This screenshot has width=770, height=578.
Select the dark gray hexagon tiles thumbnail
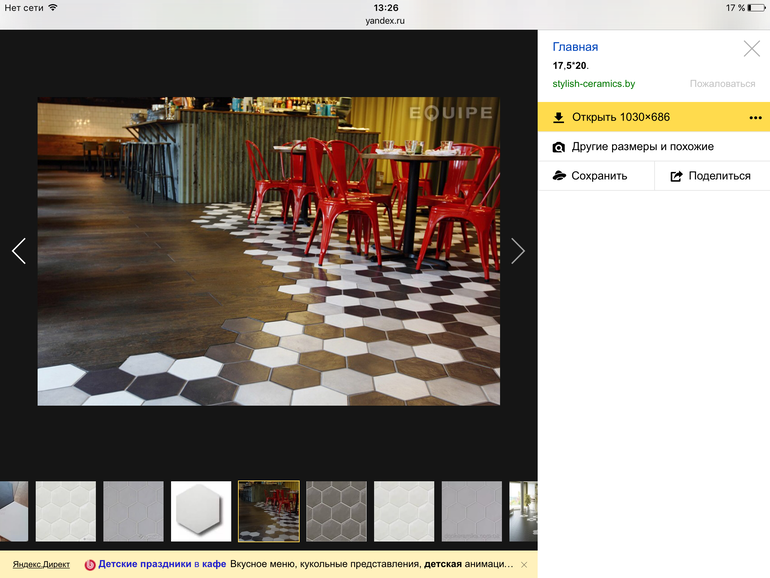tap(336, 511)
